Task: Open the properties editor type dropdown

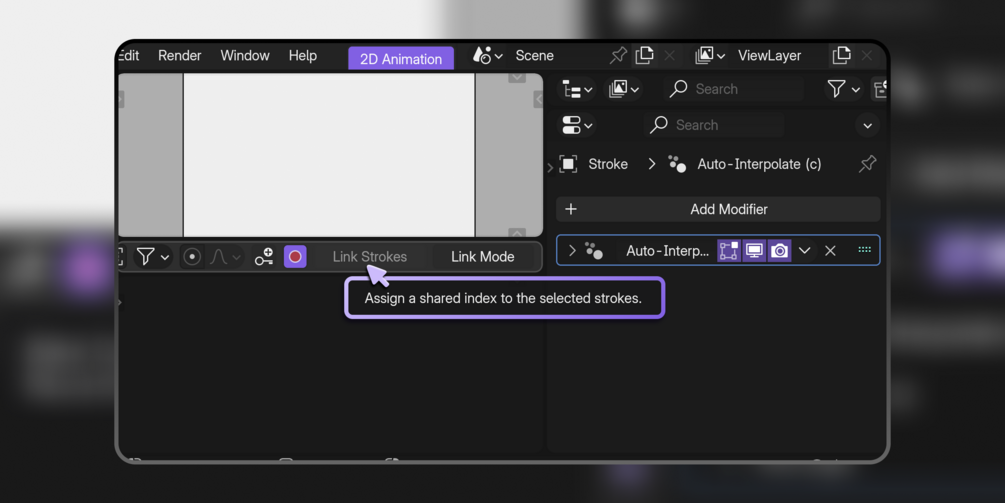Action: (577, 125)
